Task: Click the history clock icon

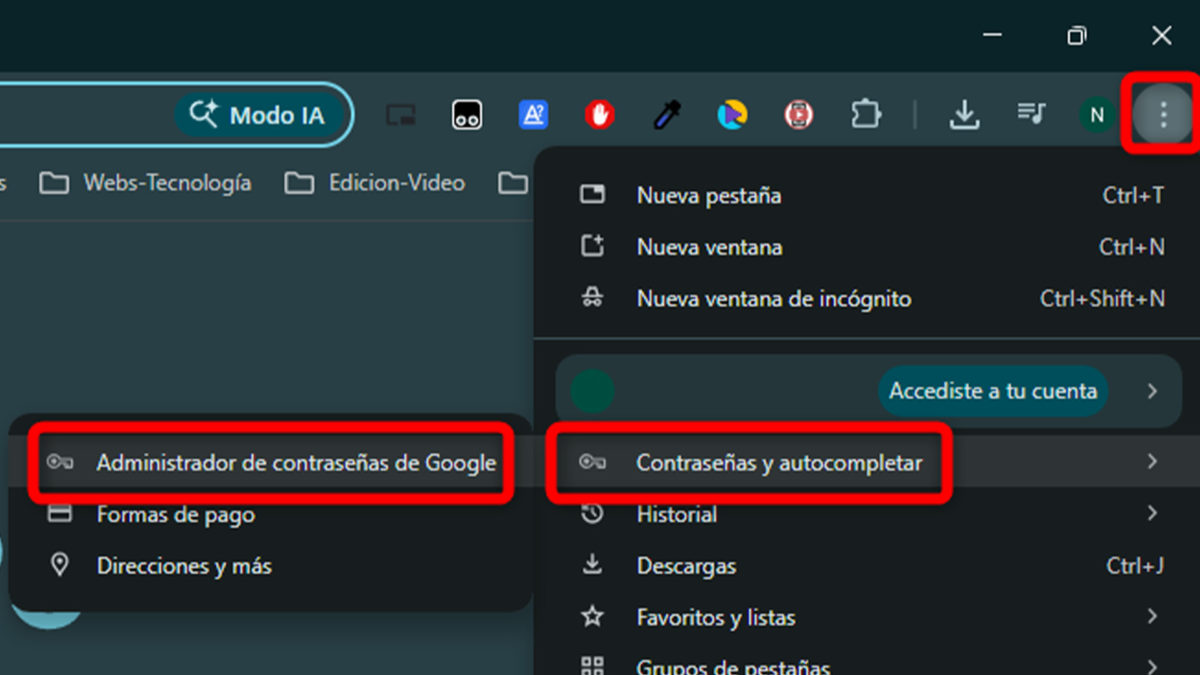Action: 593,513
